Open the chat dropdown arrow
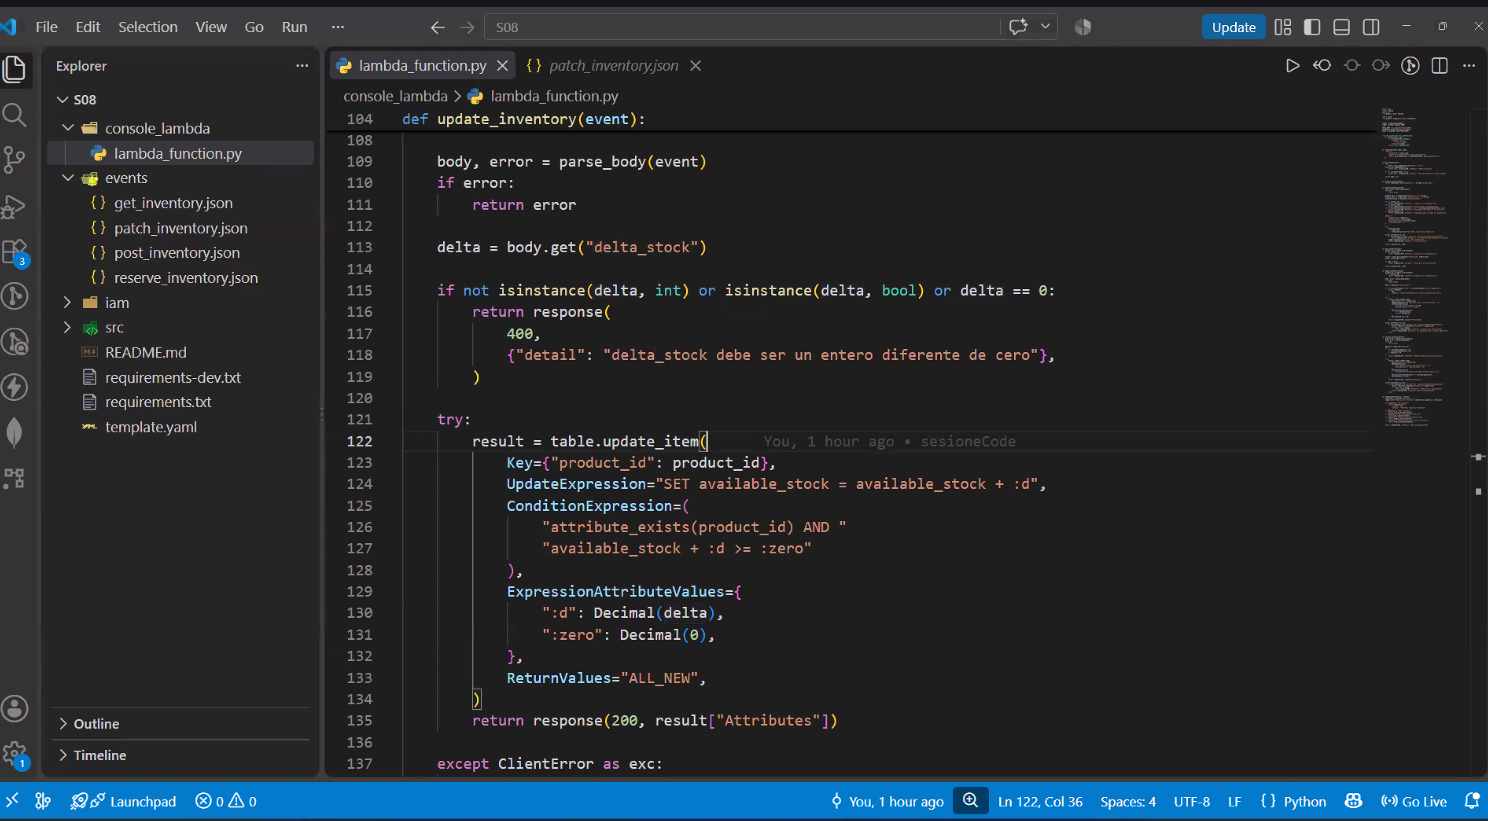Viewport: 1488px width, 821px height. tap(1045, 27)
